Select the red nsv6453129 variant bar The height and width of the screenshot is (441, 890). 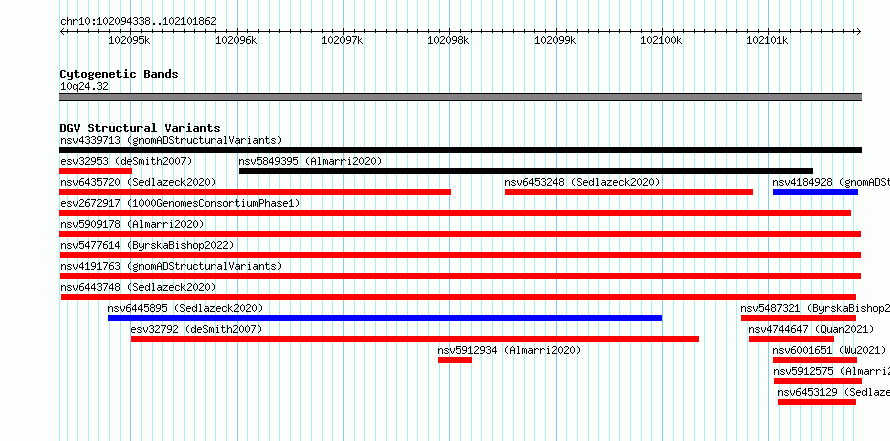point(817,402)
